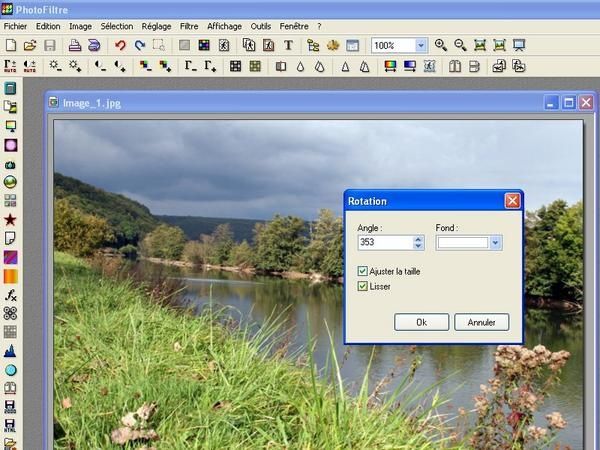The width and height of the screenshot is (600, 450).
Task: Increase saturation with colored squares plus icon
Action: (165, 66)
